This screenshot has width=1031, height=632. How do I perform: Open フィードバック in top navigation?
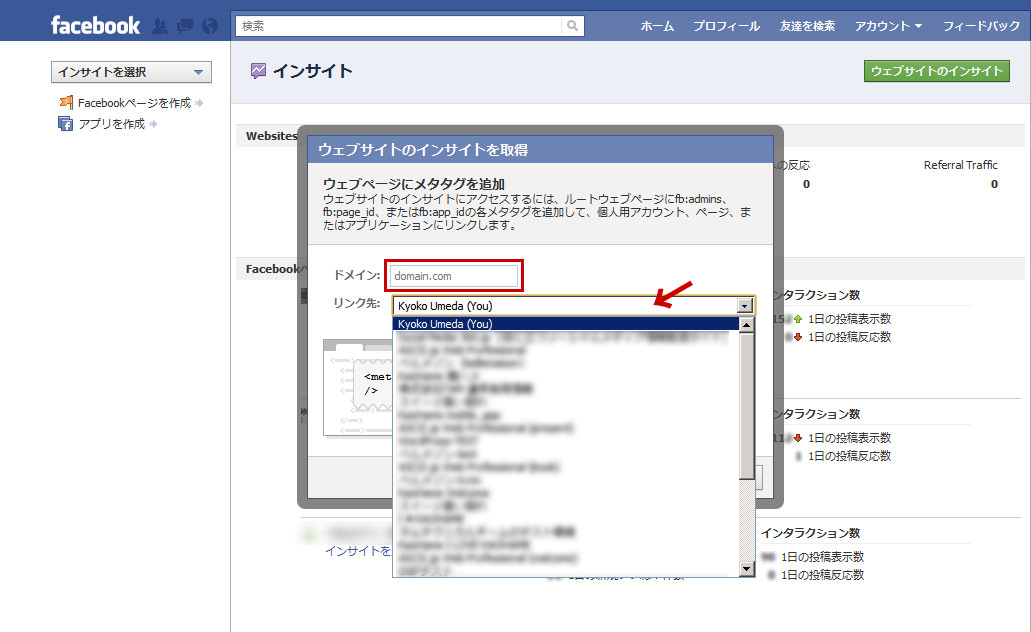click(x=981, y=26)
